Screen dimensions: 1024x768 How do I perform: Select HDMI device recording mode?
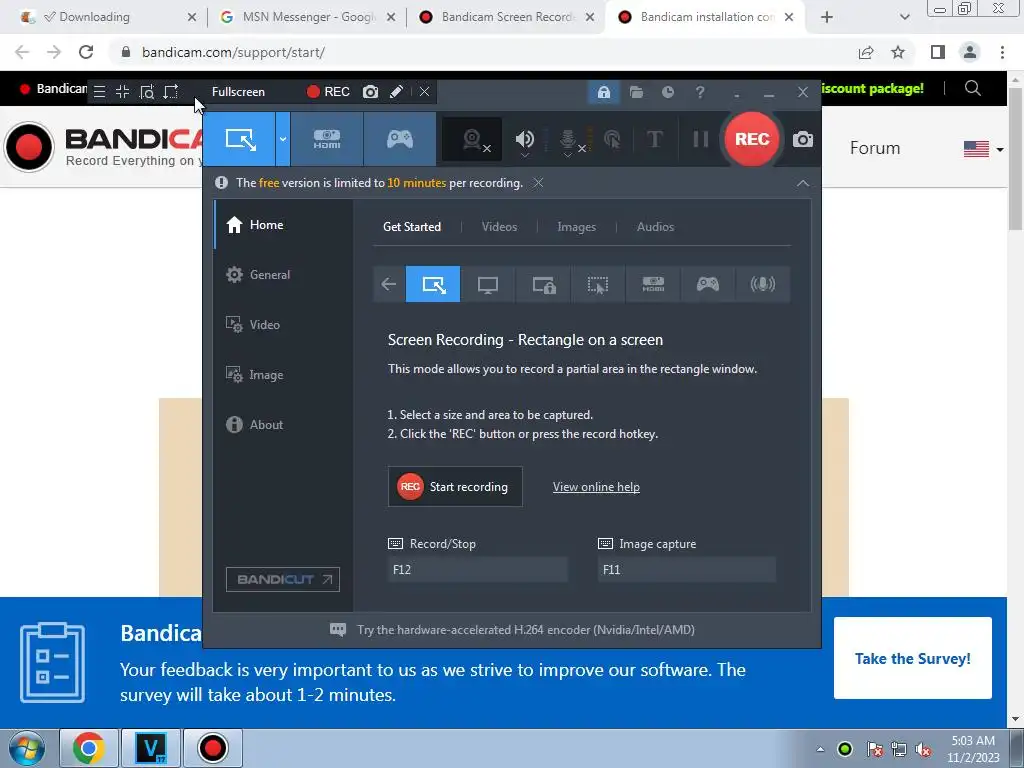(327, 139)
